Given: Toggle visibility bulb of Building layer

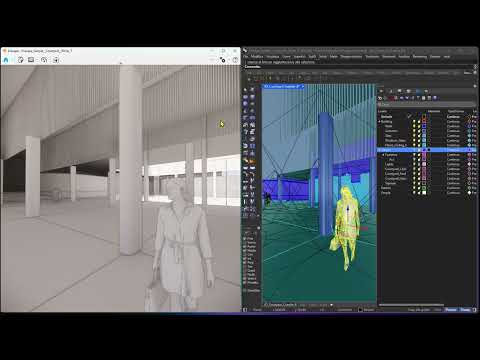Looking at the screenshot, I should (414, 122).
